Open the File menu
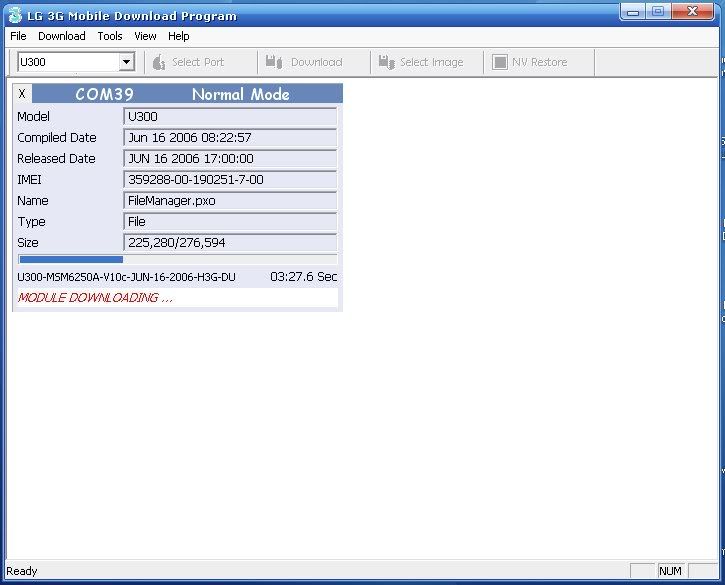Image resolution: width=725 pixels, height=585 pixels. [18, 36]
